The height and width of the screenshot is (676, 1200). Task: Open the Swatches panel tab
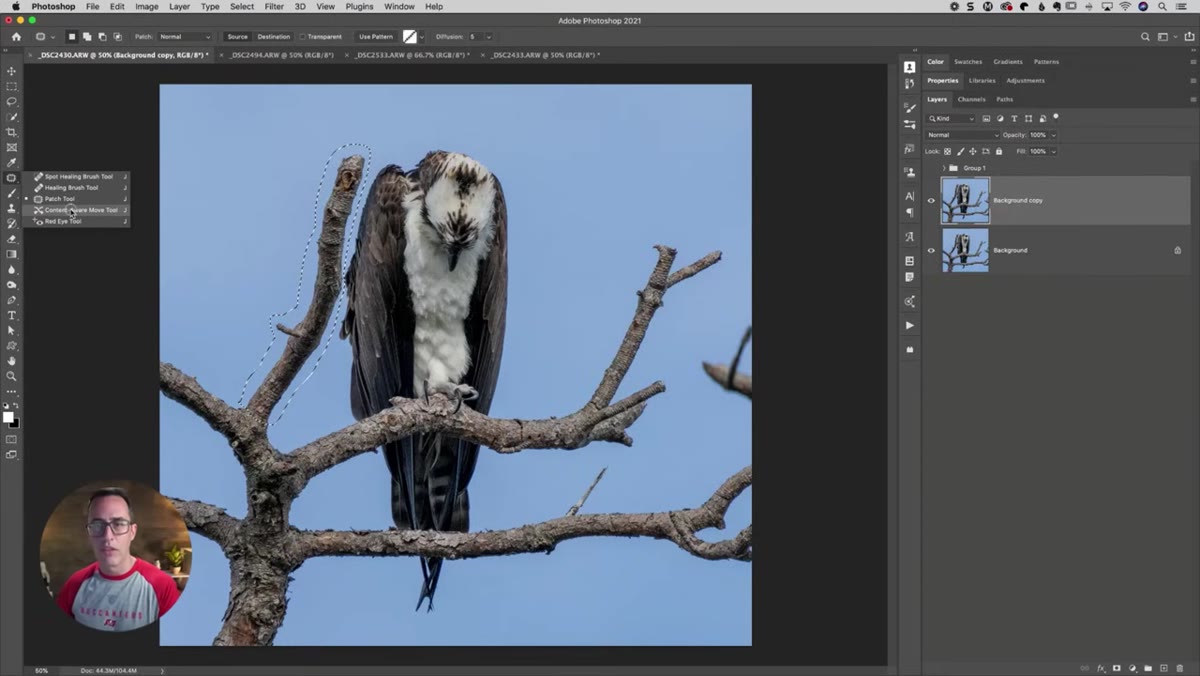click(967, 62)
